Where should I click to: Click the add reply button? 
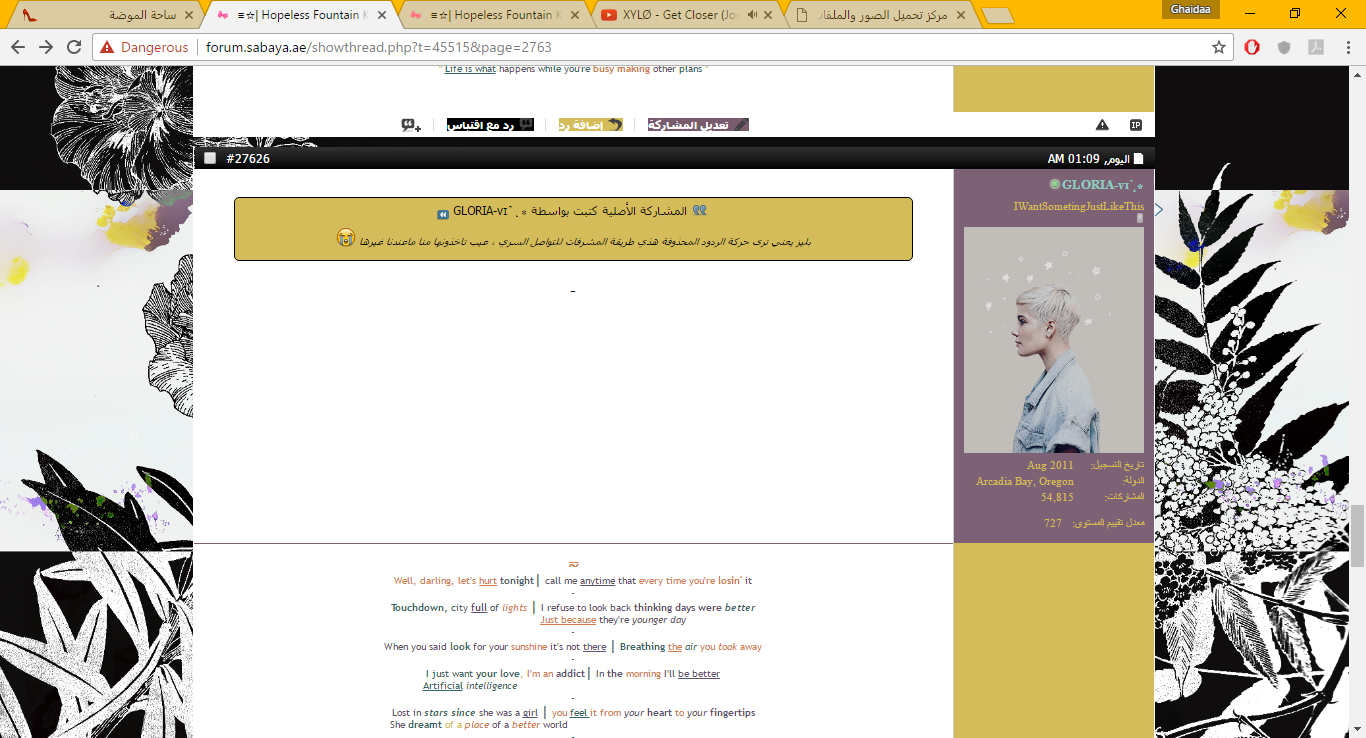pos(590,125)
